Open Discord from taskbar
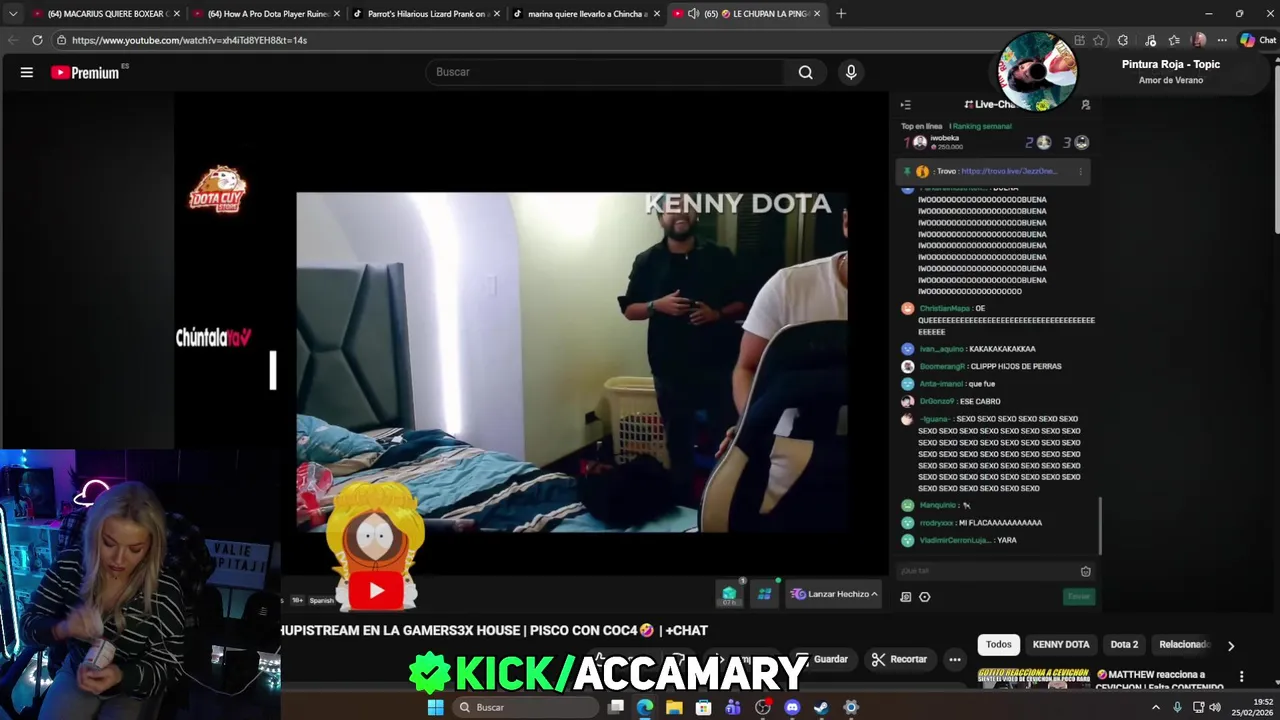The image size is (1280, 720). tap(792, 707)
